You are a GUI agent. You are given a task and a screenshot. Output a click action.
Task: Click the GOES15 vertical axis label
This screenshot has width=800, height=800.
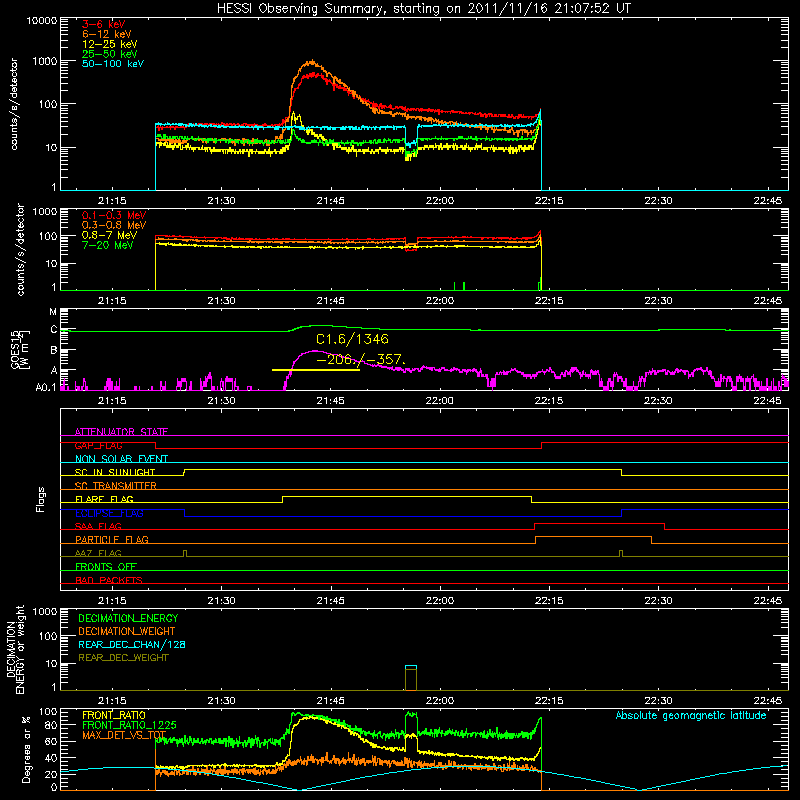[x=20, y=349]
